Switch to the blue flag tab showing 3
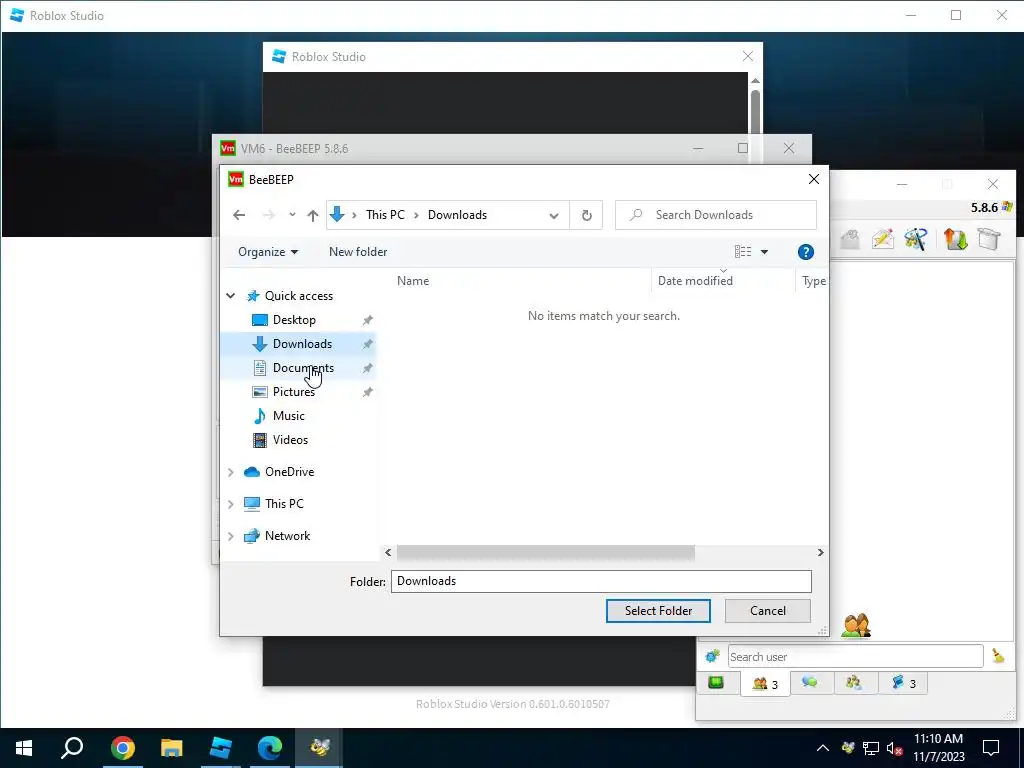The image size is (1024, 768). point(903,683)
